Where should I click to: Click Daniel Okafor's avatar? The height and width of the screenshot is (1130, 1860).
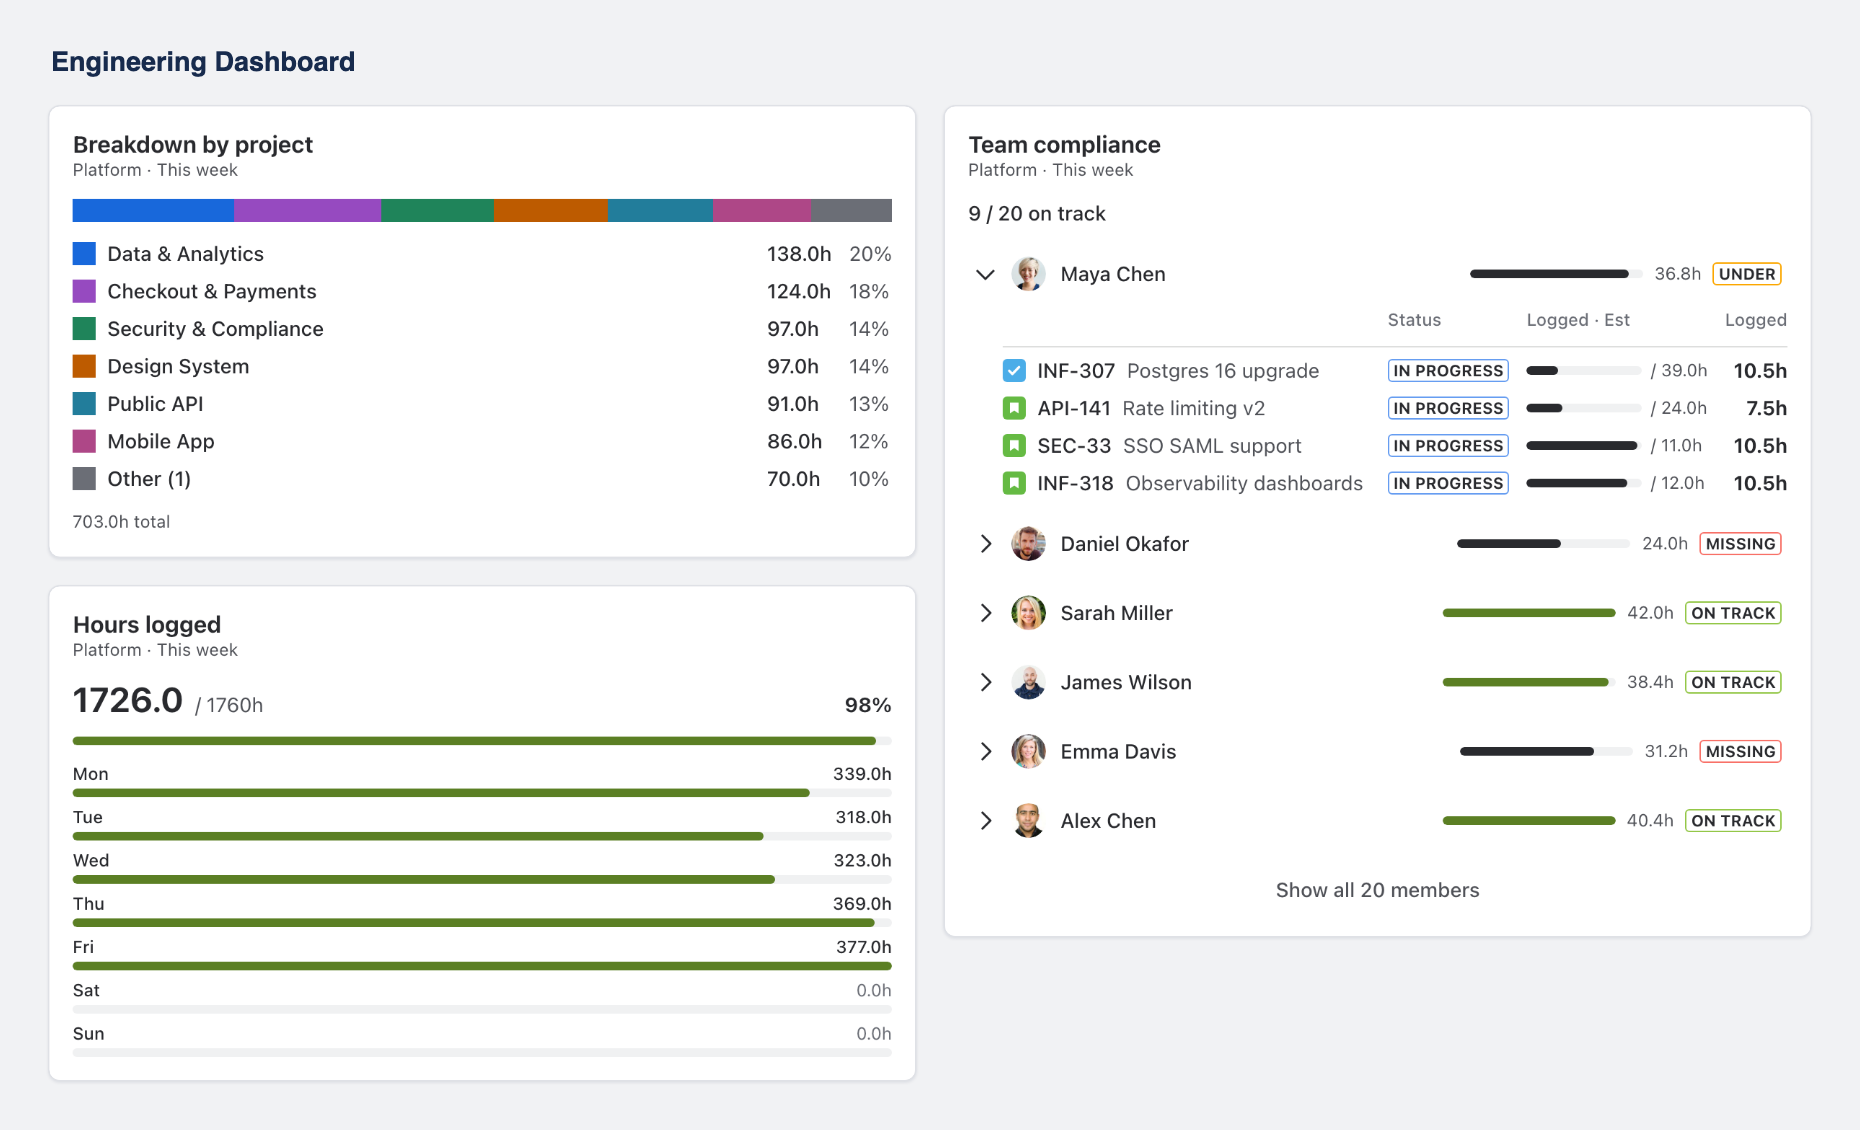[1028, 544]
